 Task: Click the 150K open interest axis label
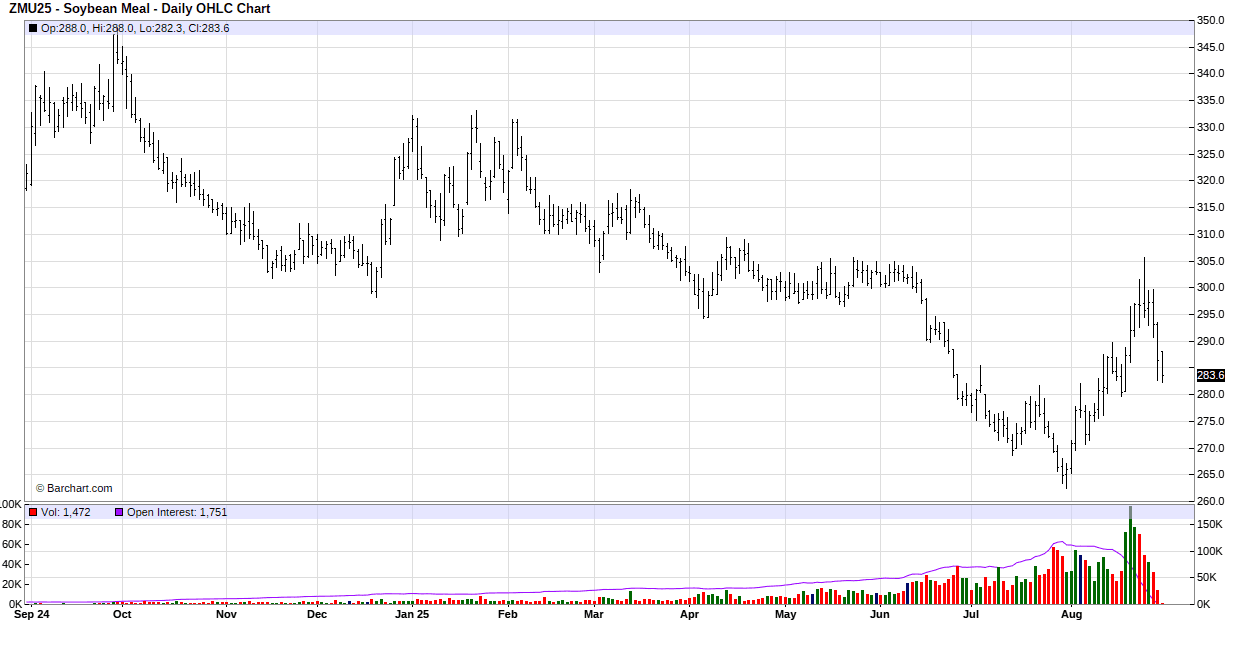click(1211, 524)
